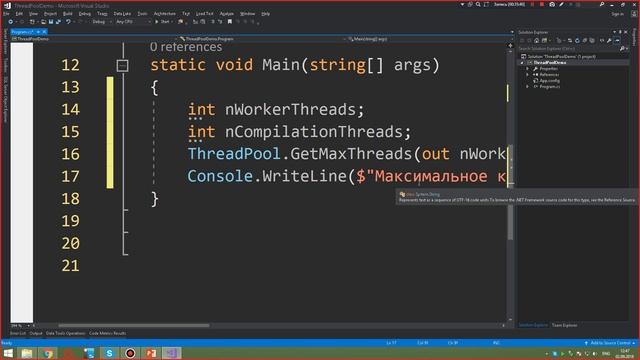Click Solution Explorer View Code icon
The width and height of the screenshot is (640, 360).
602,40
